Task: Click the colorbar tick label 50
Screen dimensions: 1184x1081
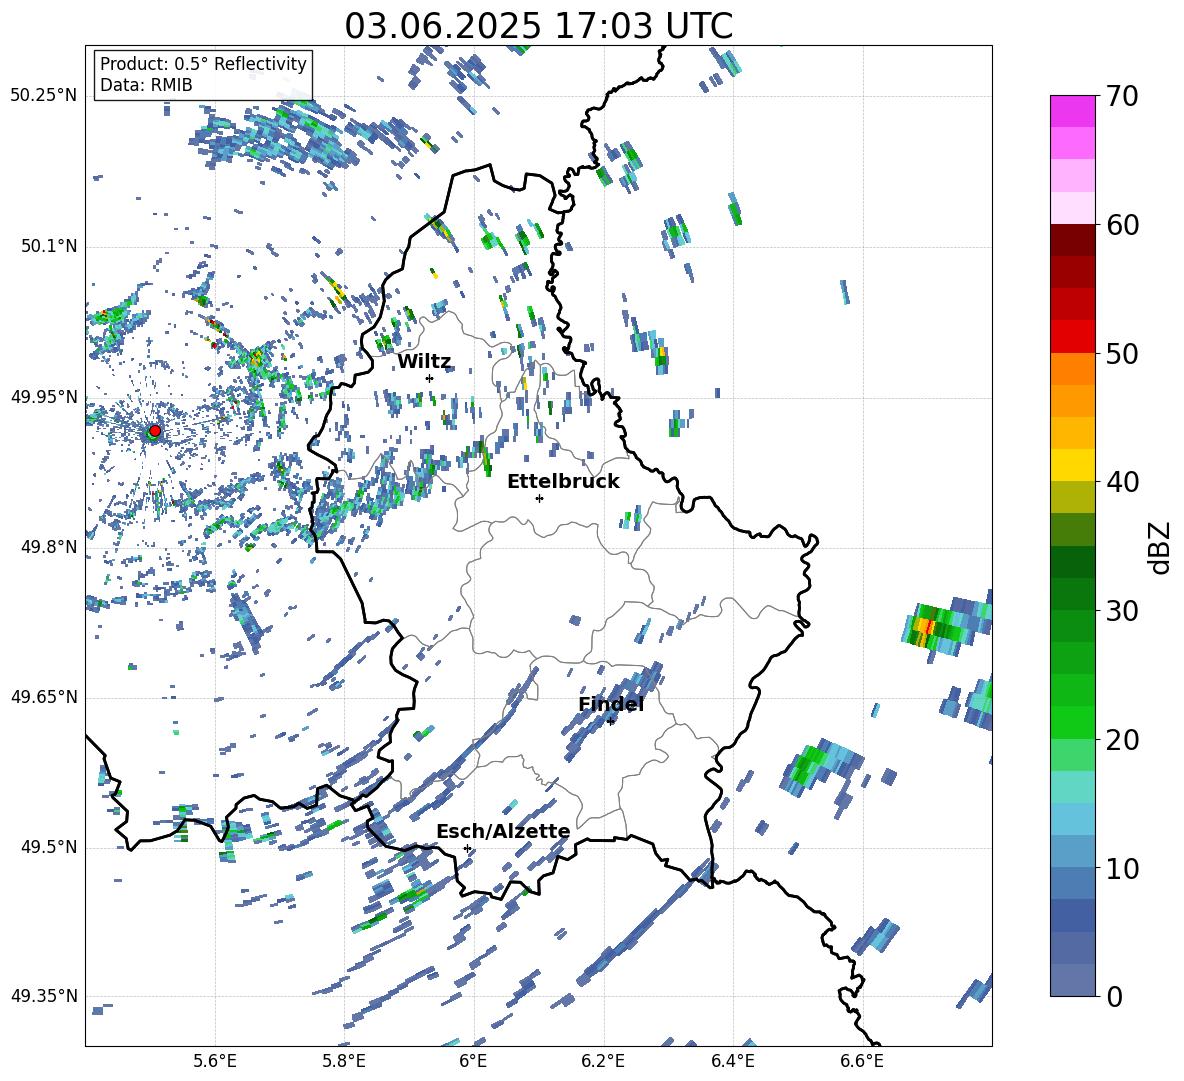Action: pyautogui.click(x=1122, y=354)
